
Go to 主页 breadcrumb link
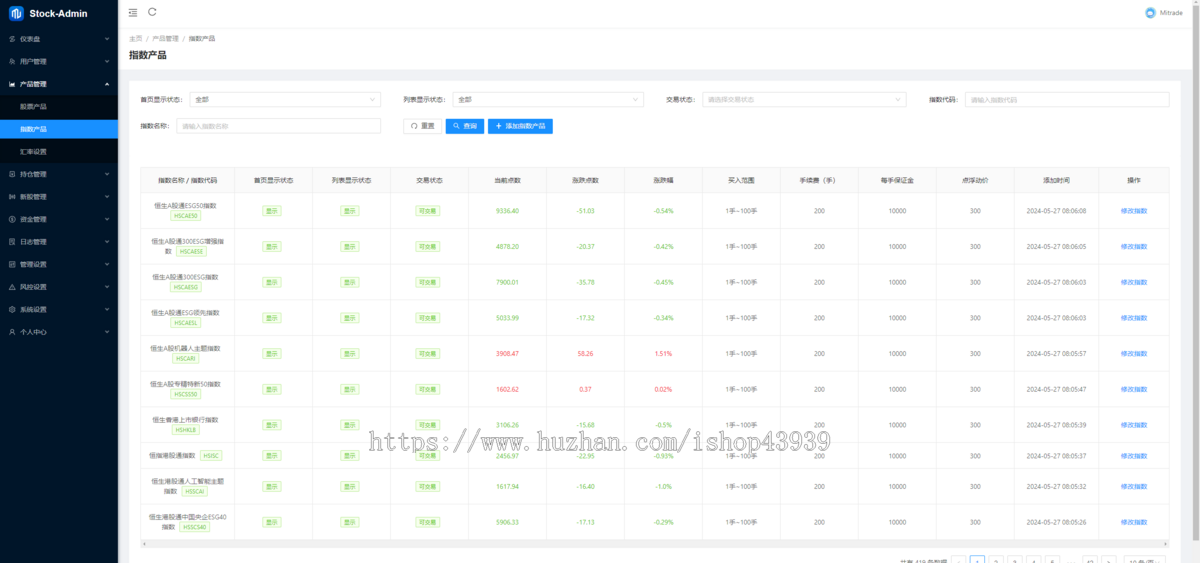(135, 38)
